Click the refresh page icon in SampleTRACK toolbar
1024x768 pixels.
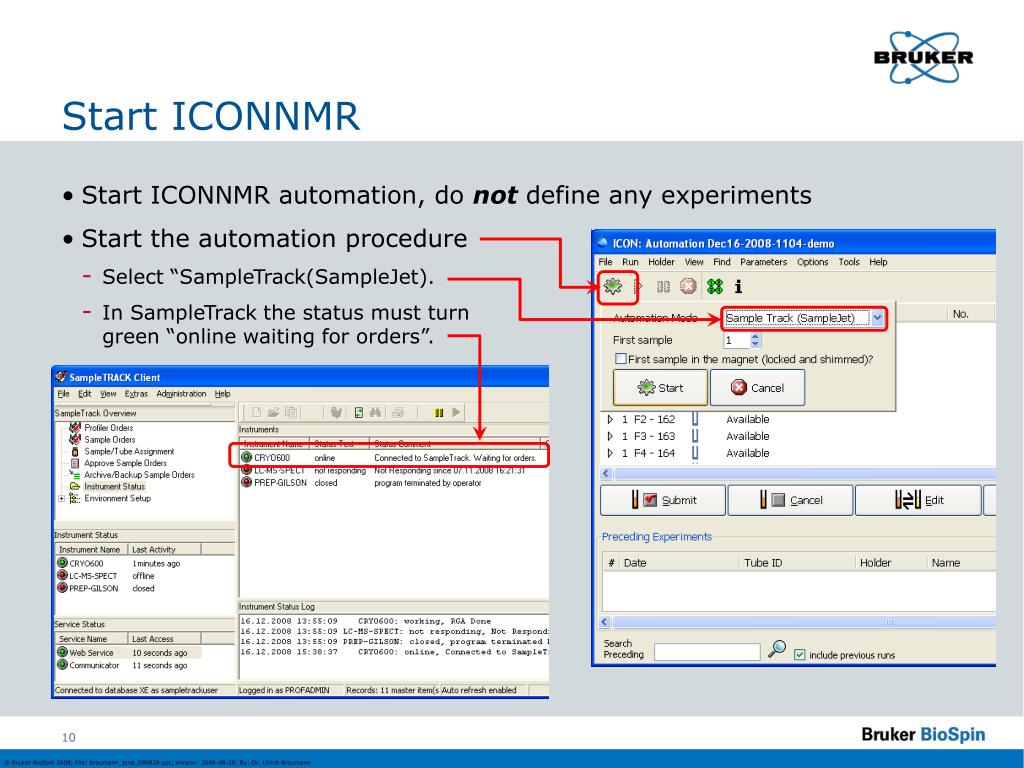tap(359, 412)
